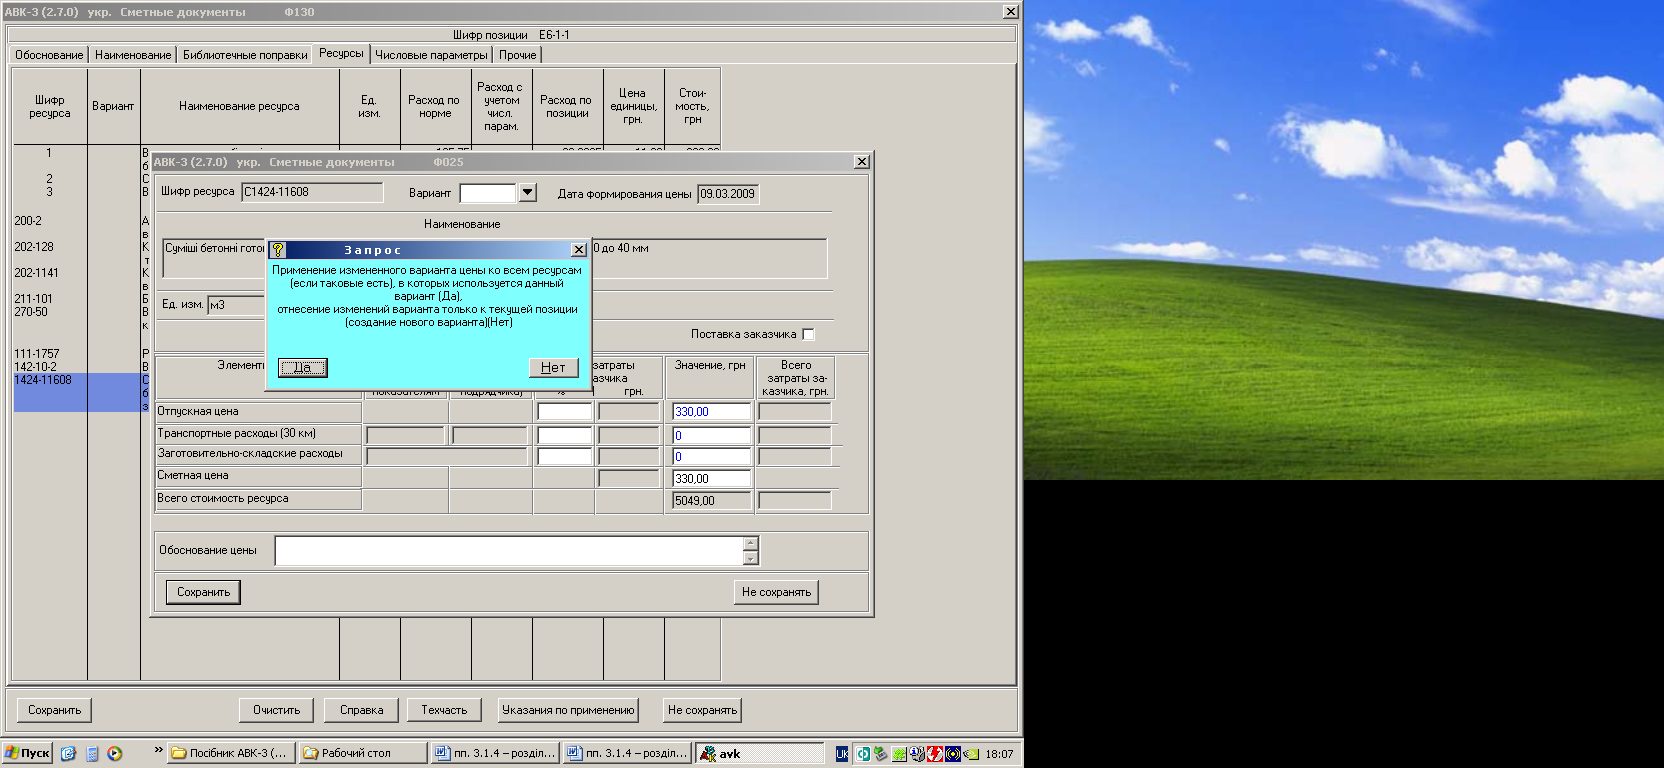Select resource row 111-1757

point(36,354)
